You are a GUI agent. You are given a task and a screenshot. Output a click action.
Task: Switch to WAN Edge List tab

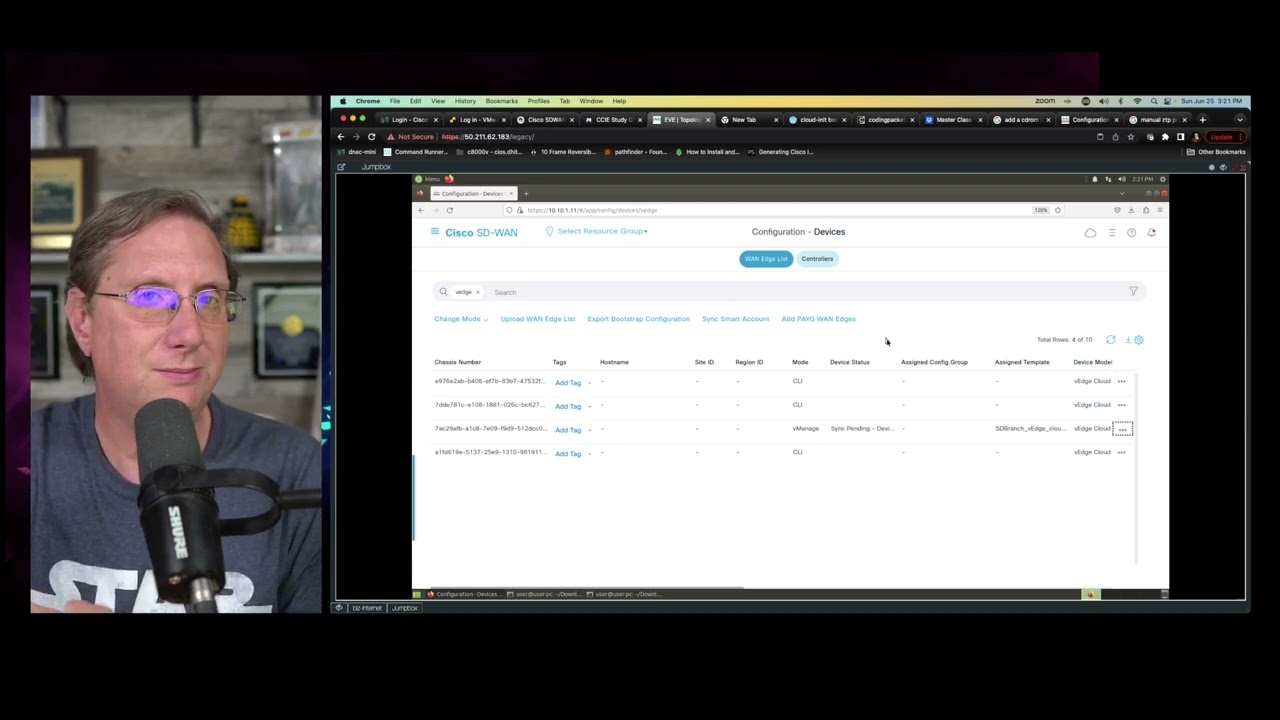[766, 259]
